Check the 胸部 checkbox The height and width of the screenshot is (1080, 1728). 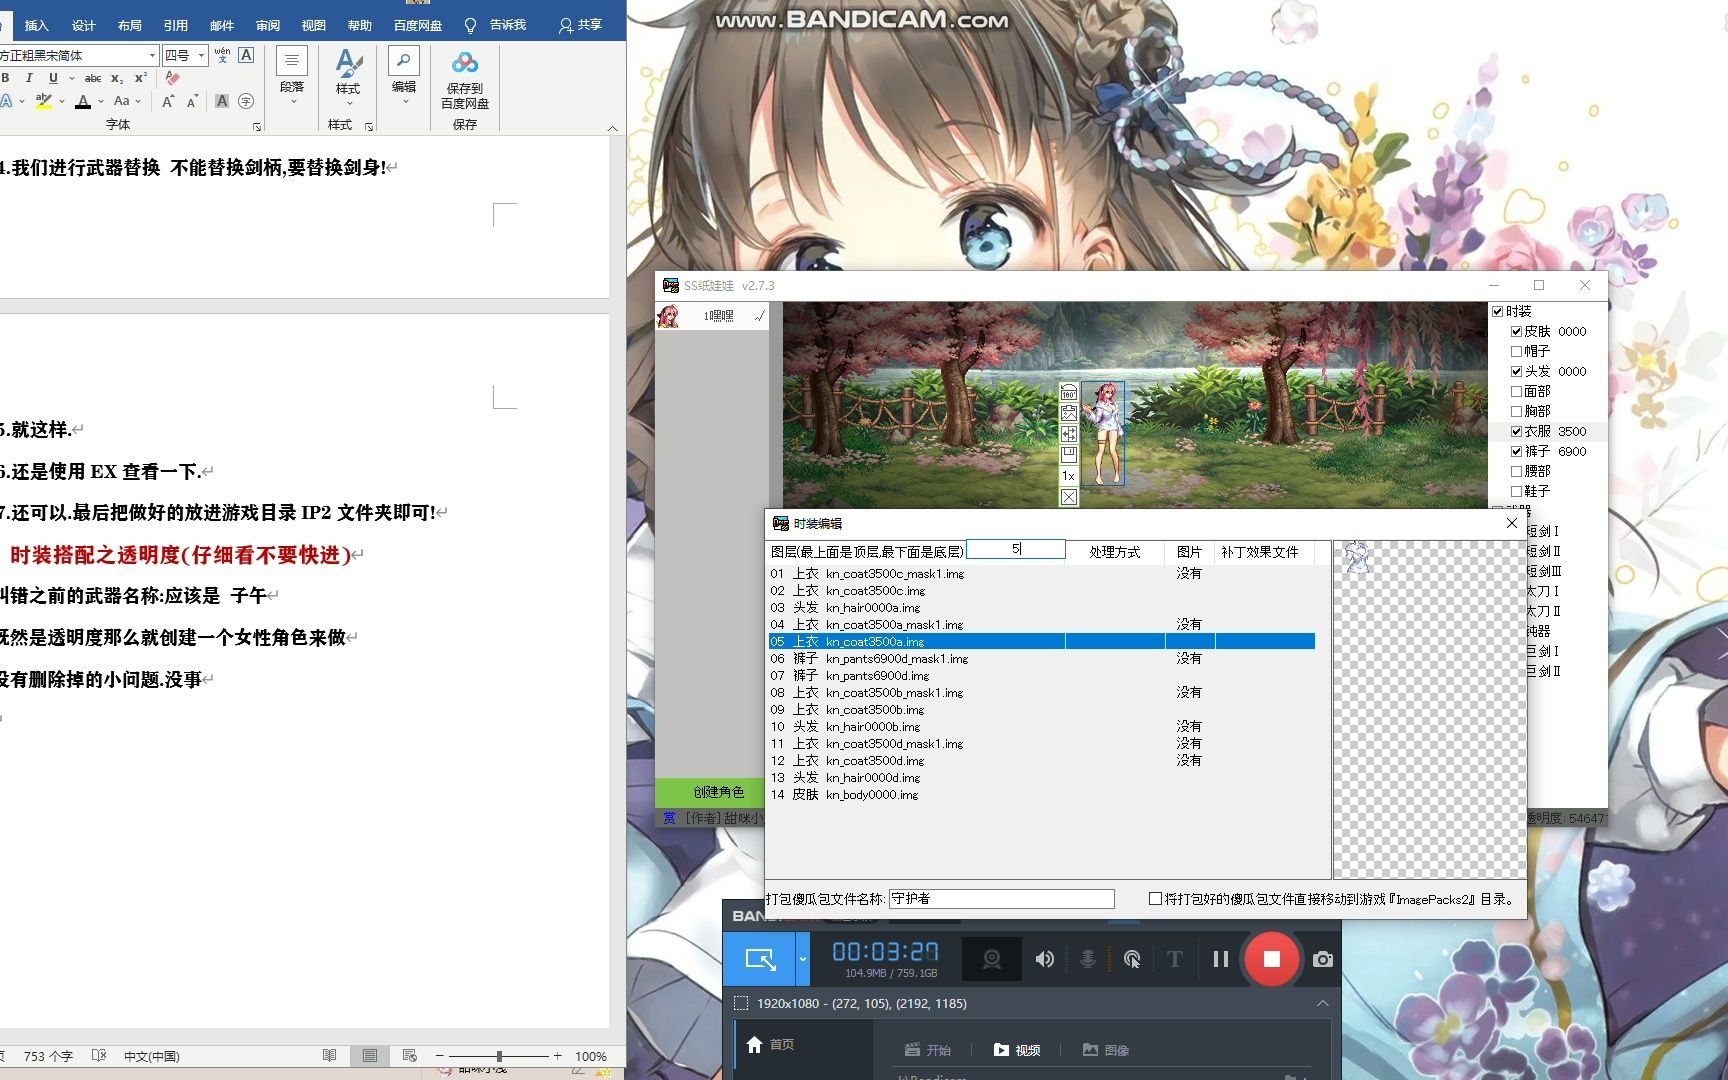(x=1516, y=411)
